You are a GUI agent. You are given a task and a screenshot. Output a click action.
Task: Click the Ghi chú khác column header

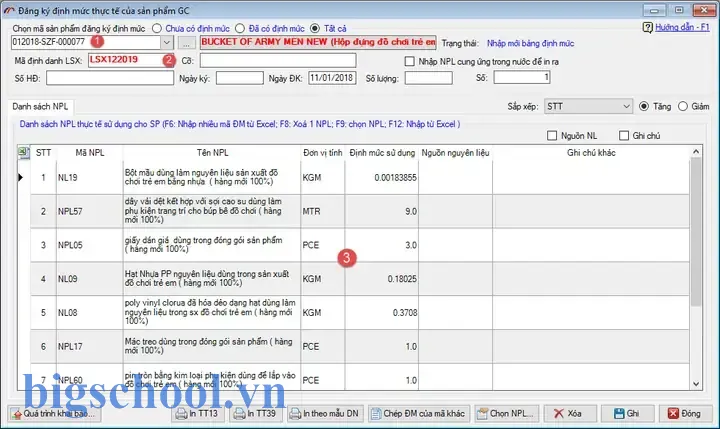(x=591, y=153)
